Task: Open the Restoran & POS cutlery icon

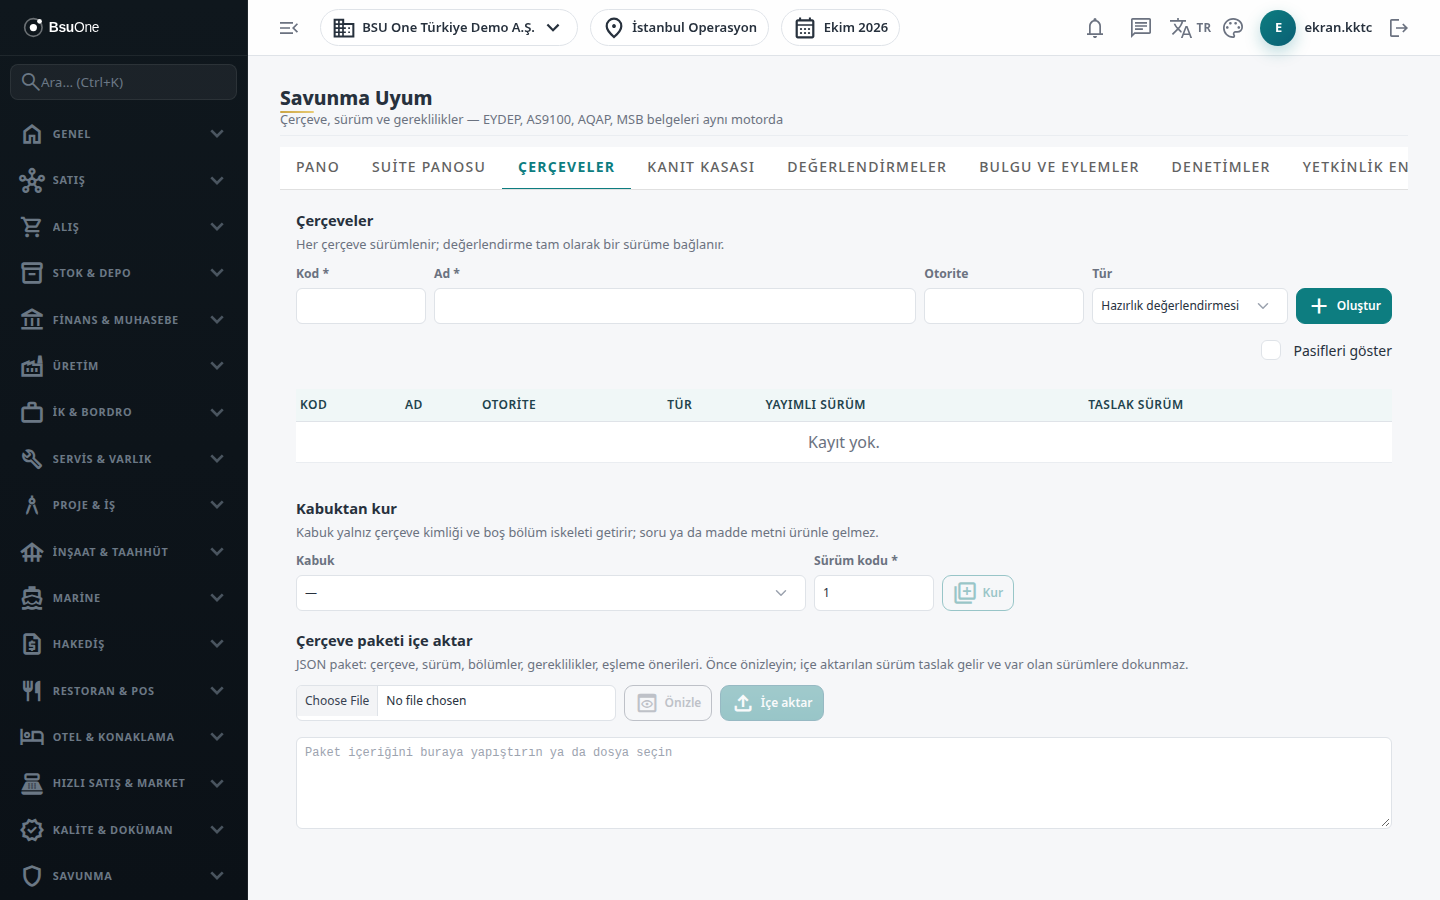Action: (x=32, y=691)
